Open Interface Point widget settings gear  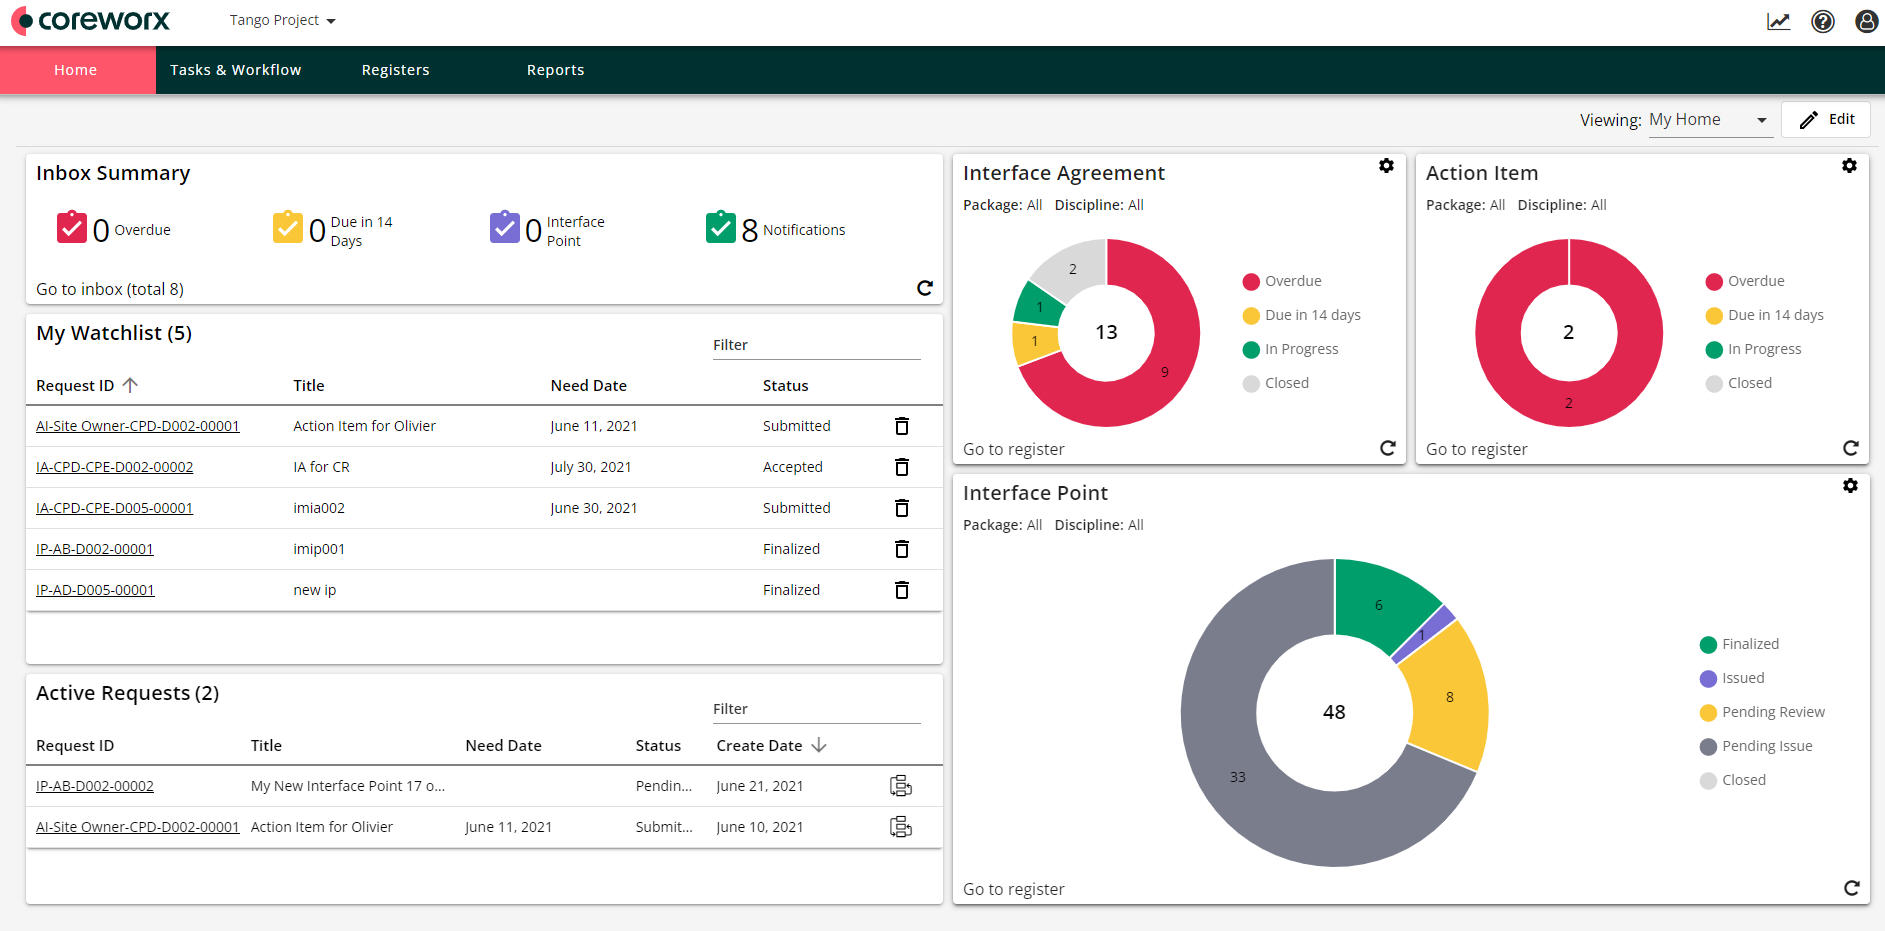pyautogui.click(x=1851, y=486)
